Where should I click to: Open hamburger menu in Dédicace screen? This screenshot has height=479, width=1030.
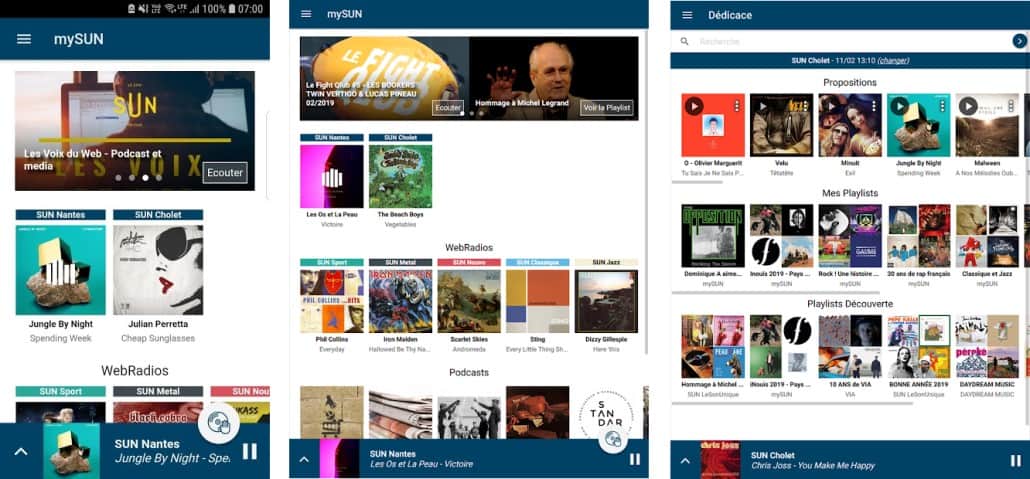(687, 15)
